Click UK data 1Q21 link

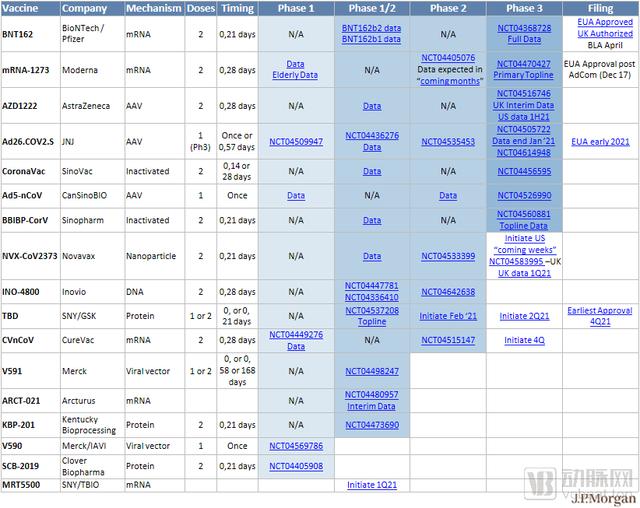524,273
